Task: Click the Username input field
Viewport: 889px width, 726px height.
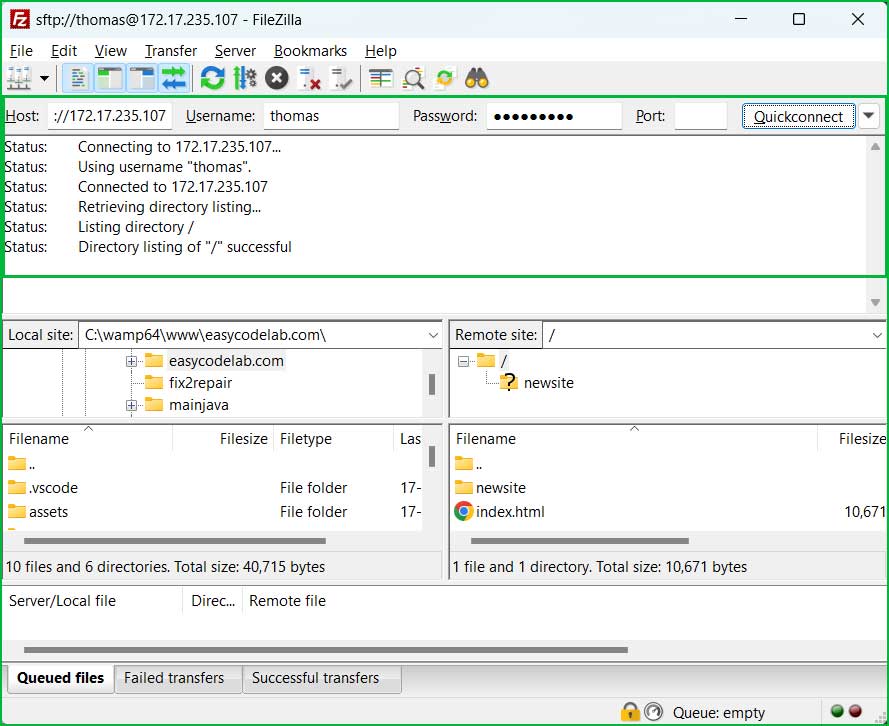Action: click(331, 116)
